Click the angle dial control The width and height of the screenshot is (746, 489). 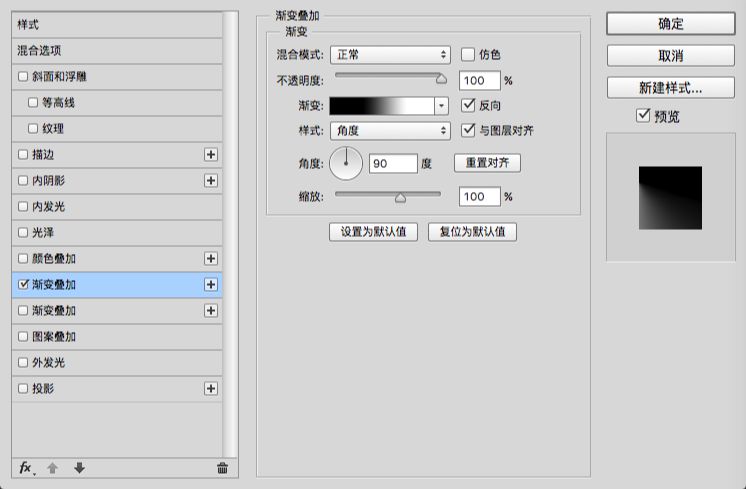tap(346, 164)
